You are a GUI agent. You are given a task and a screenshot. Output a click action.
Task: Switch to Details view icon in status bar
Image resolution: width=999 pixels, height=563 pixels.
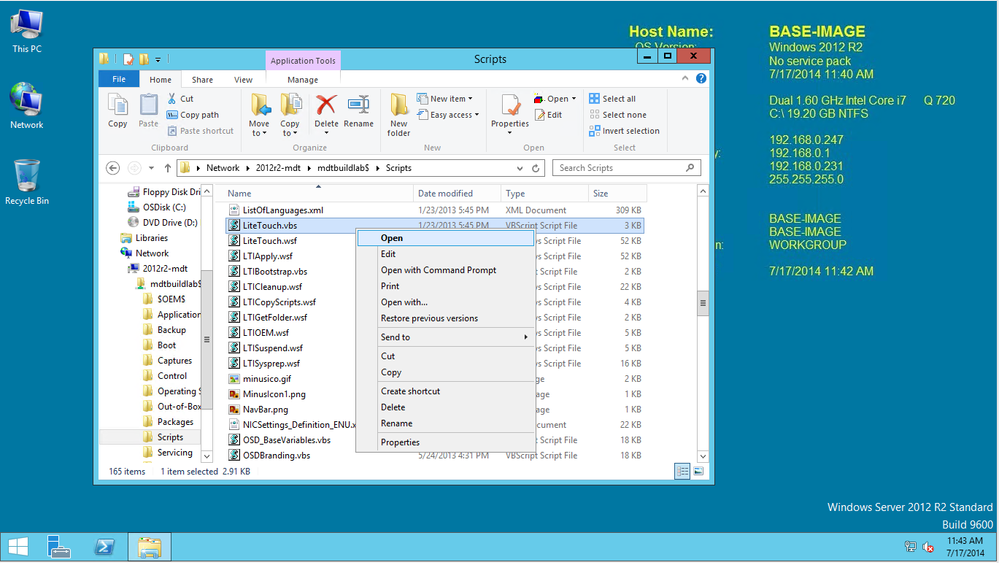click(x=682, y=471)
